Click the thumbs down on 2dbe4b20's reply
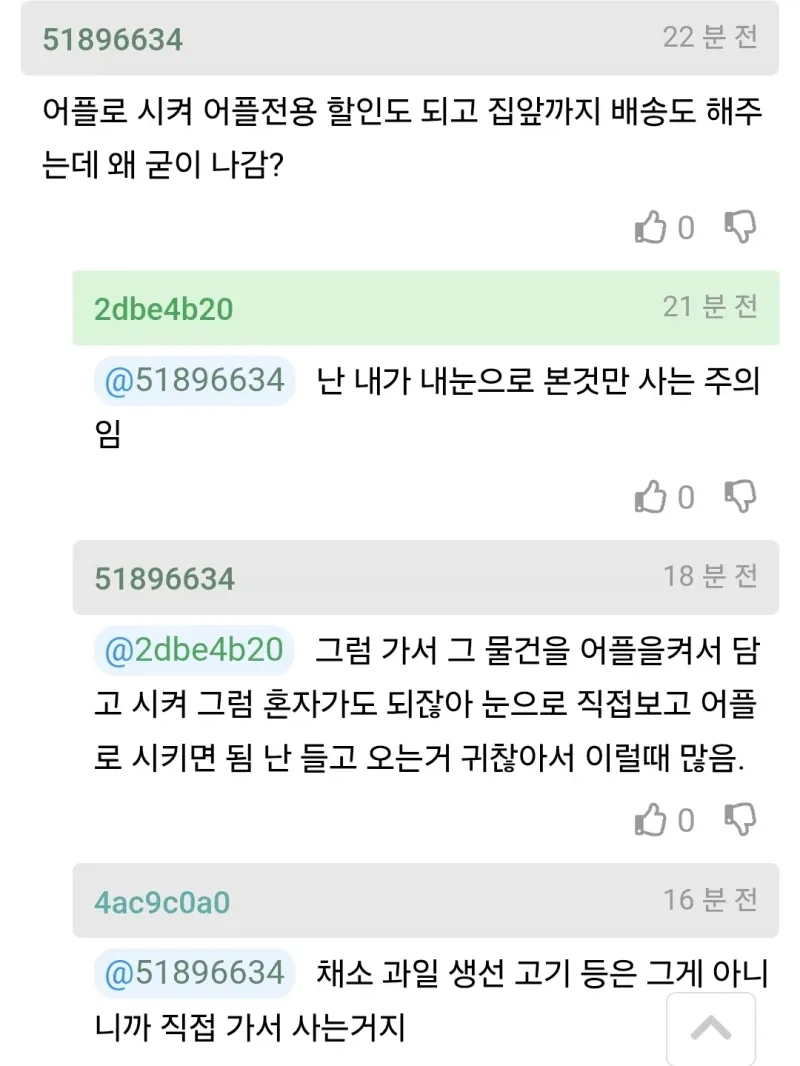The height and width of the screenshot is (1066, 800). pos(740,496)
